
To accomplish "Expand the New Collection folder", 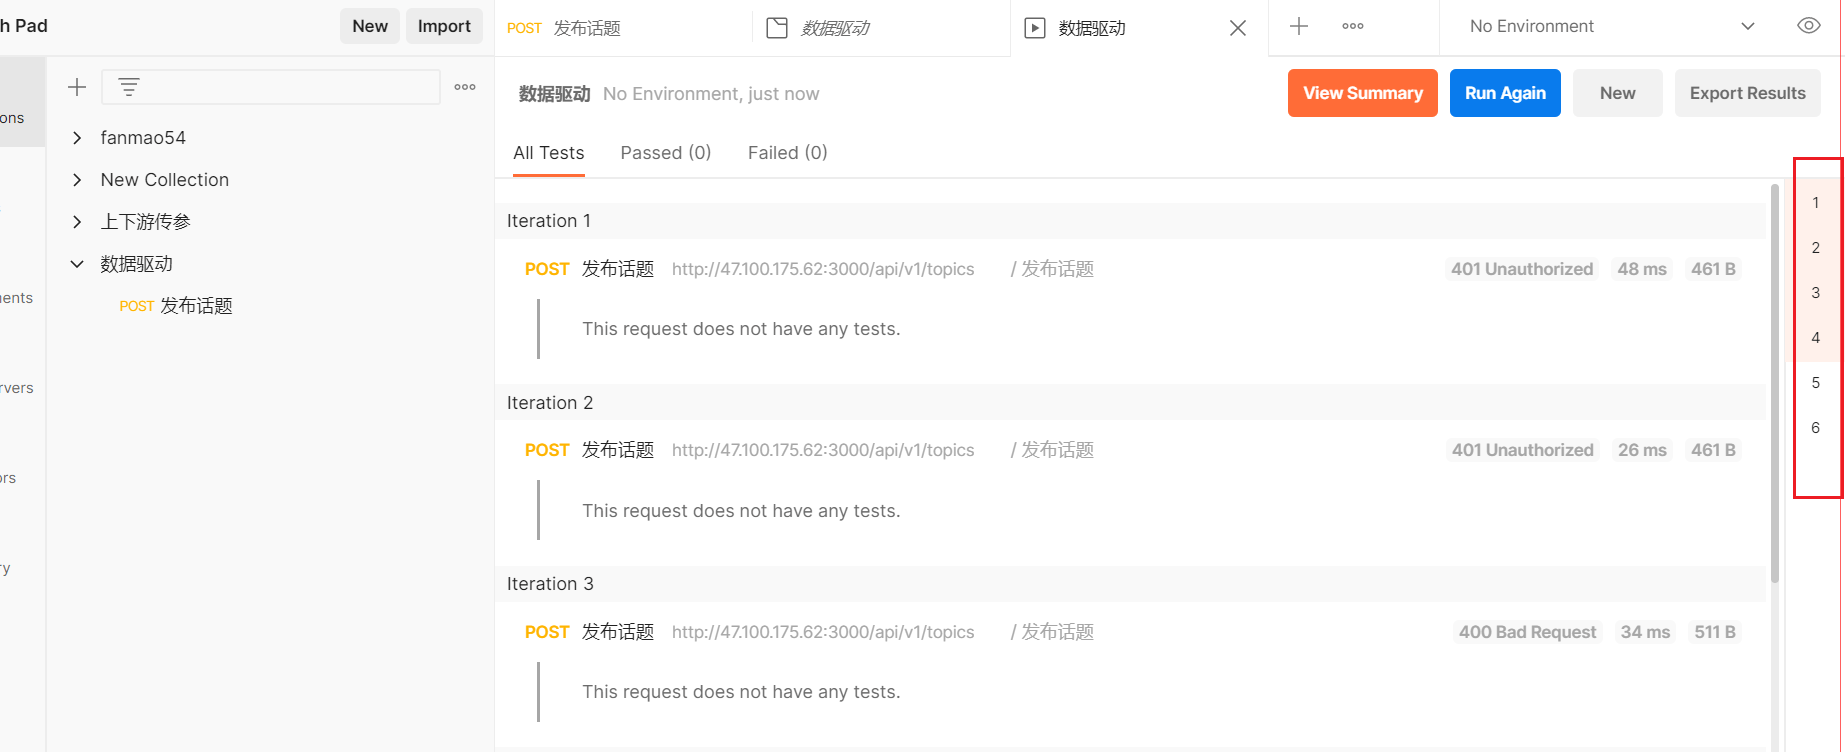I will 77,180.
